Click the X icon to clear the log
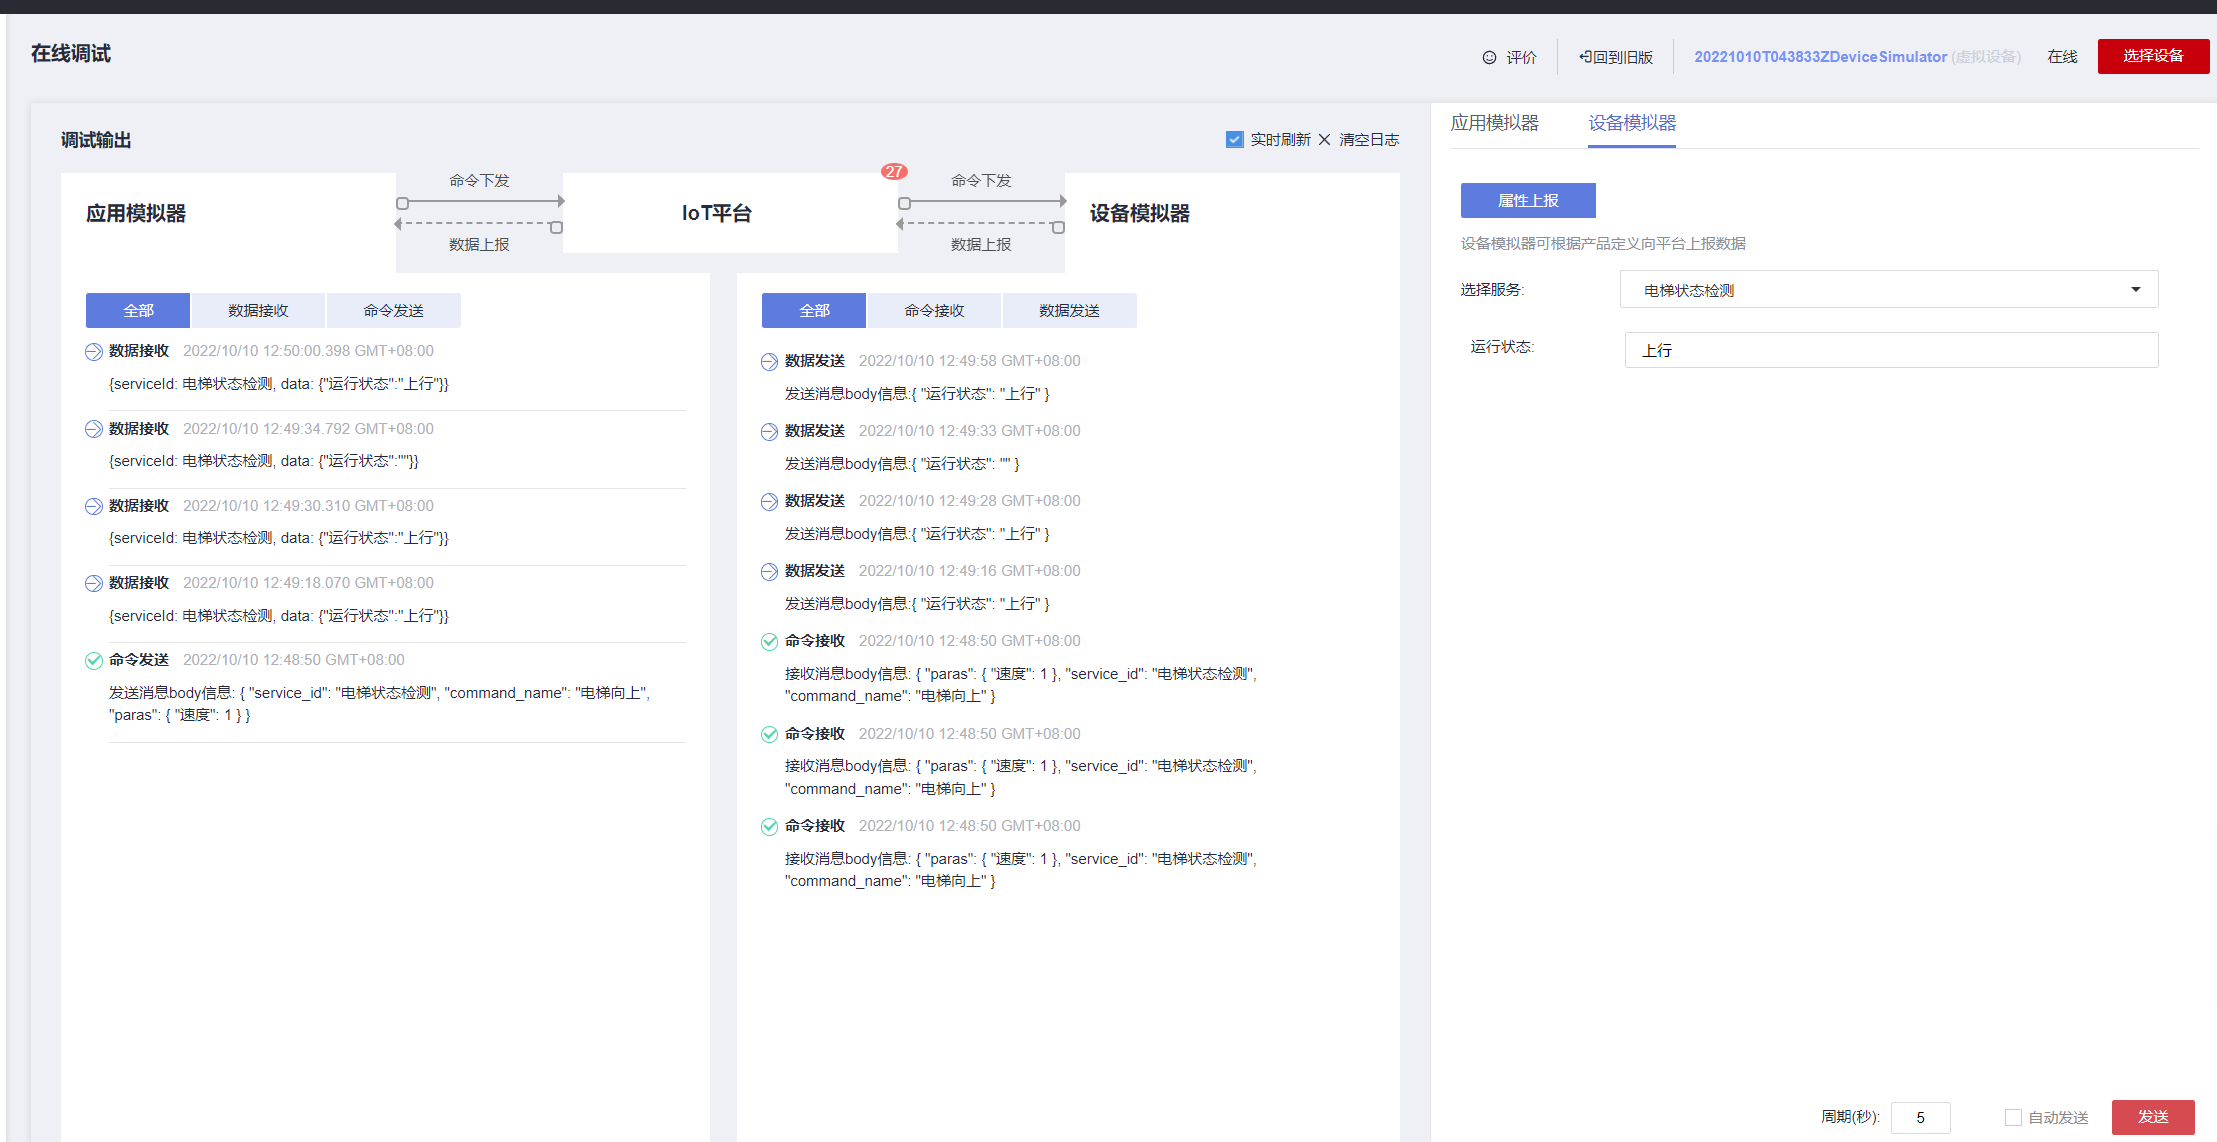 pos(1324,140)
